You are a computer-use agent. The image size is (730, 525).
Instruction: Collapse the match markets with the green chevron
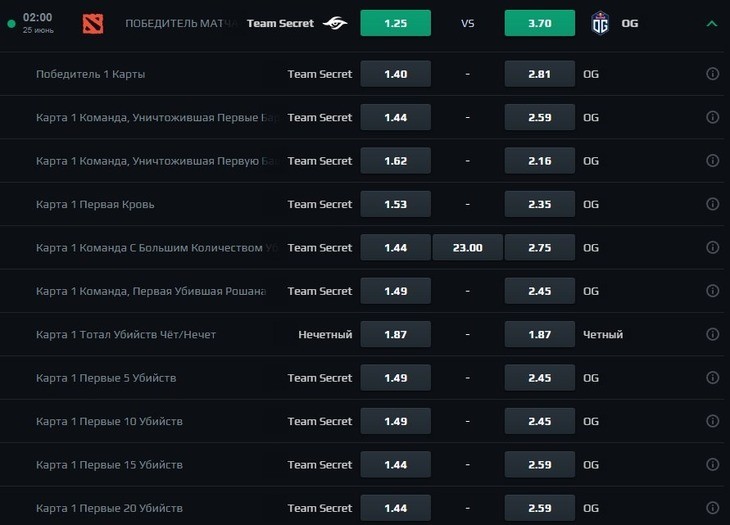711,23
